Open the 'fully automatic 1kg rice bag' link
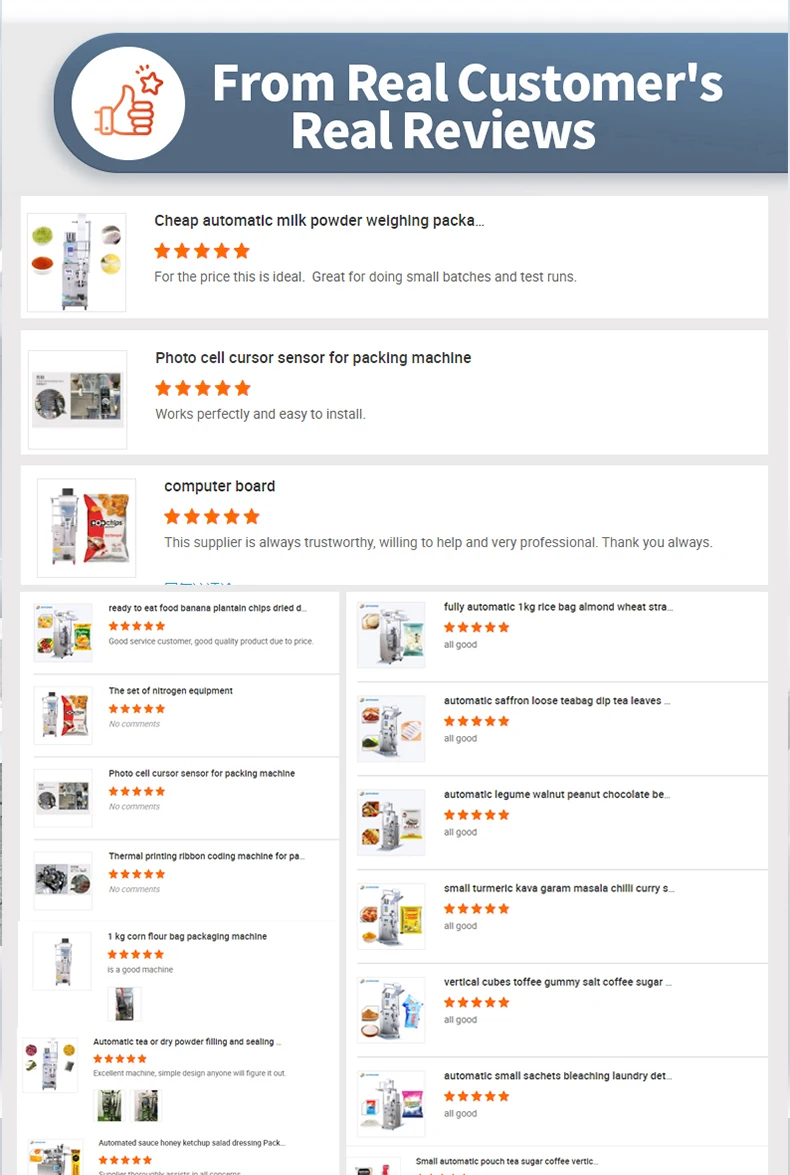 coord(558,607)
